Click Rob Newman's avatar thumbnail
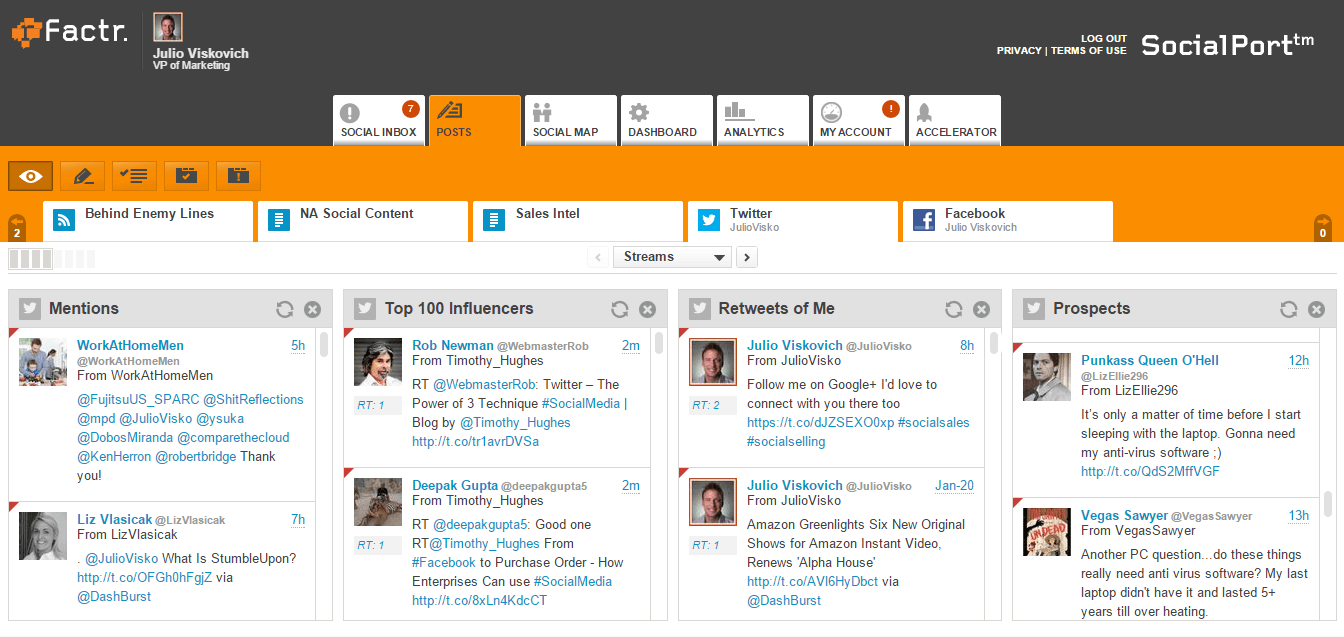 tap(378, 362)
